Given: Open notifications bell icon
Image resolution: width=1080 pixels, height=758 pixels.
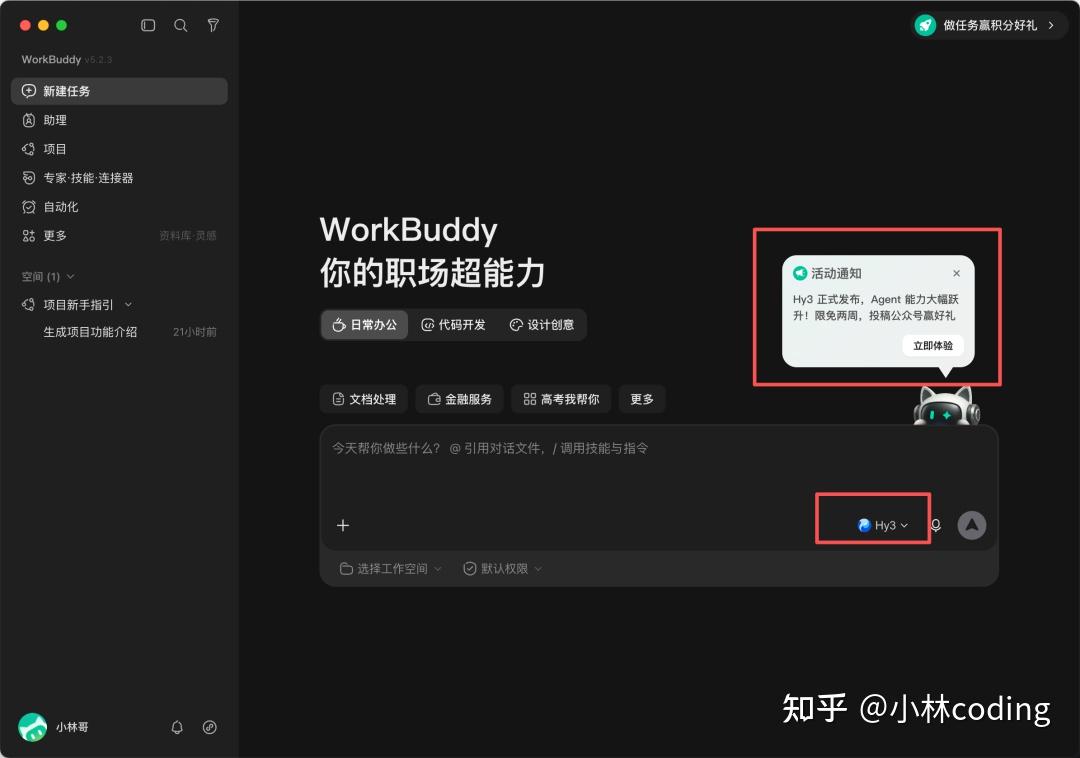Looking at the screenshot, I should [x=177, y=727].
